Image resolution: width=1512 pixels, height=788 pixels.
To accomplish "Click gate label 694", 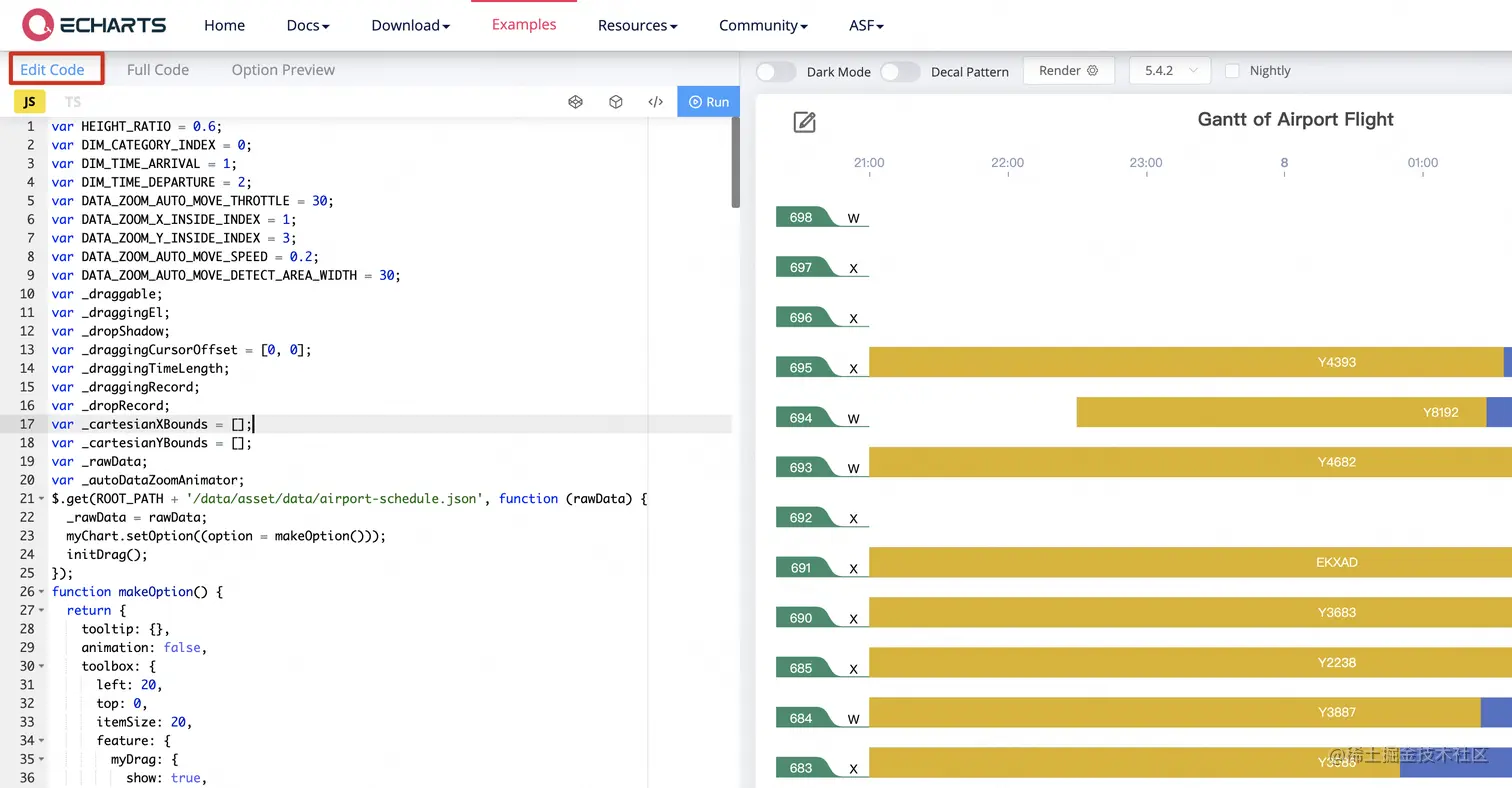I will [801, 417].
